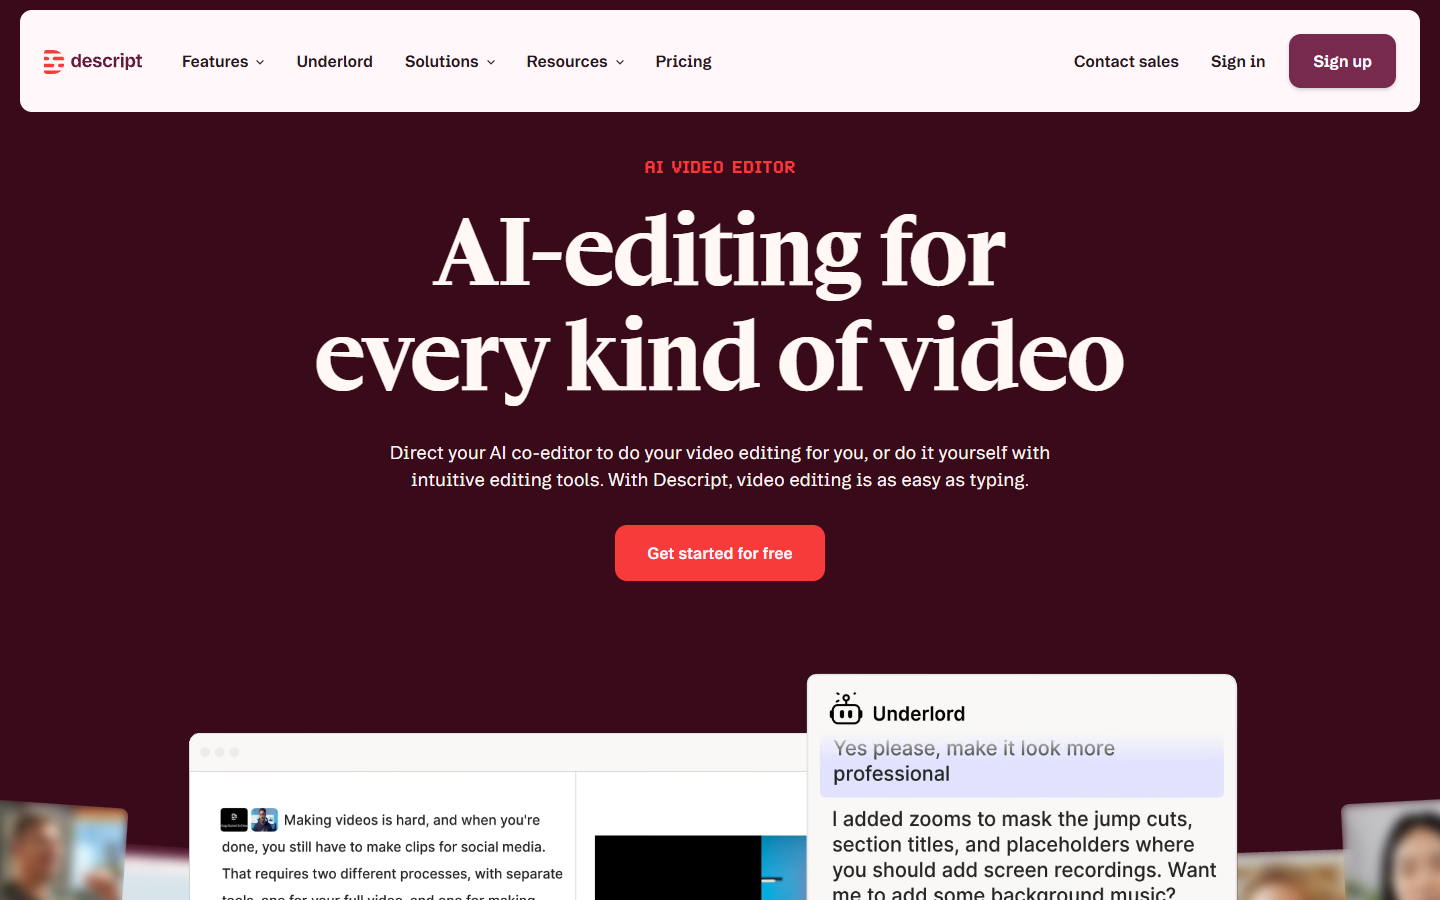Click the reply starting "I added zooms"
Image resolution: width=1440 pixels, height=900 pixels.
[1024, 856]
